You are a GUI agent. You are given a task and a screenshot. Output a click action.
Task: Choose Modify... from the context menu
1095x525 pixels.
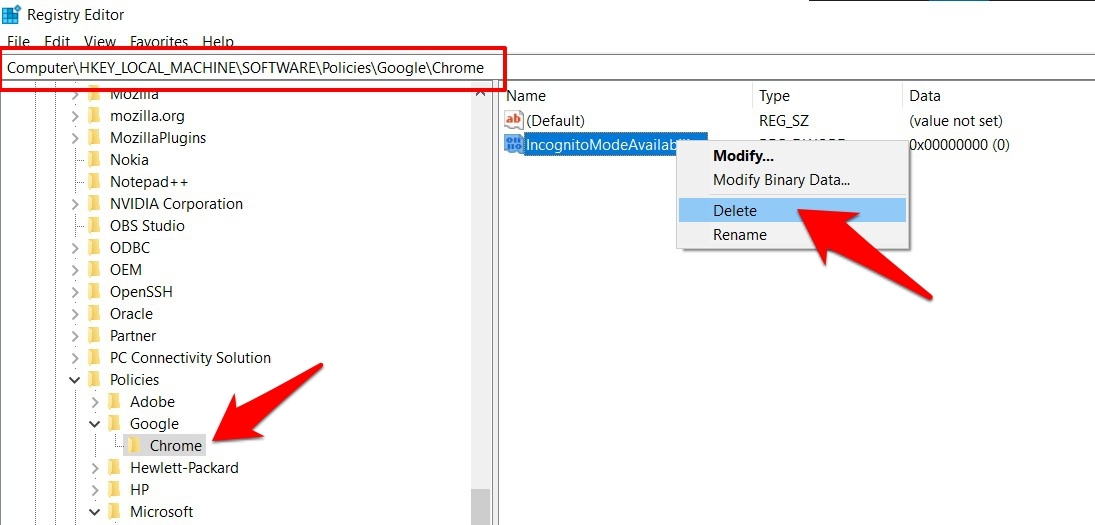point(792,156)
